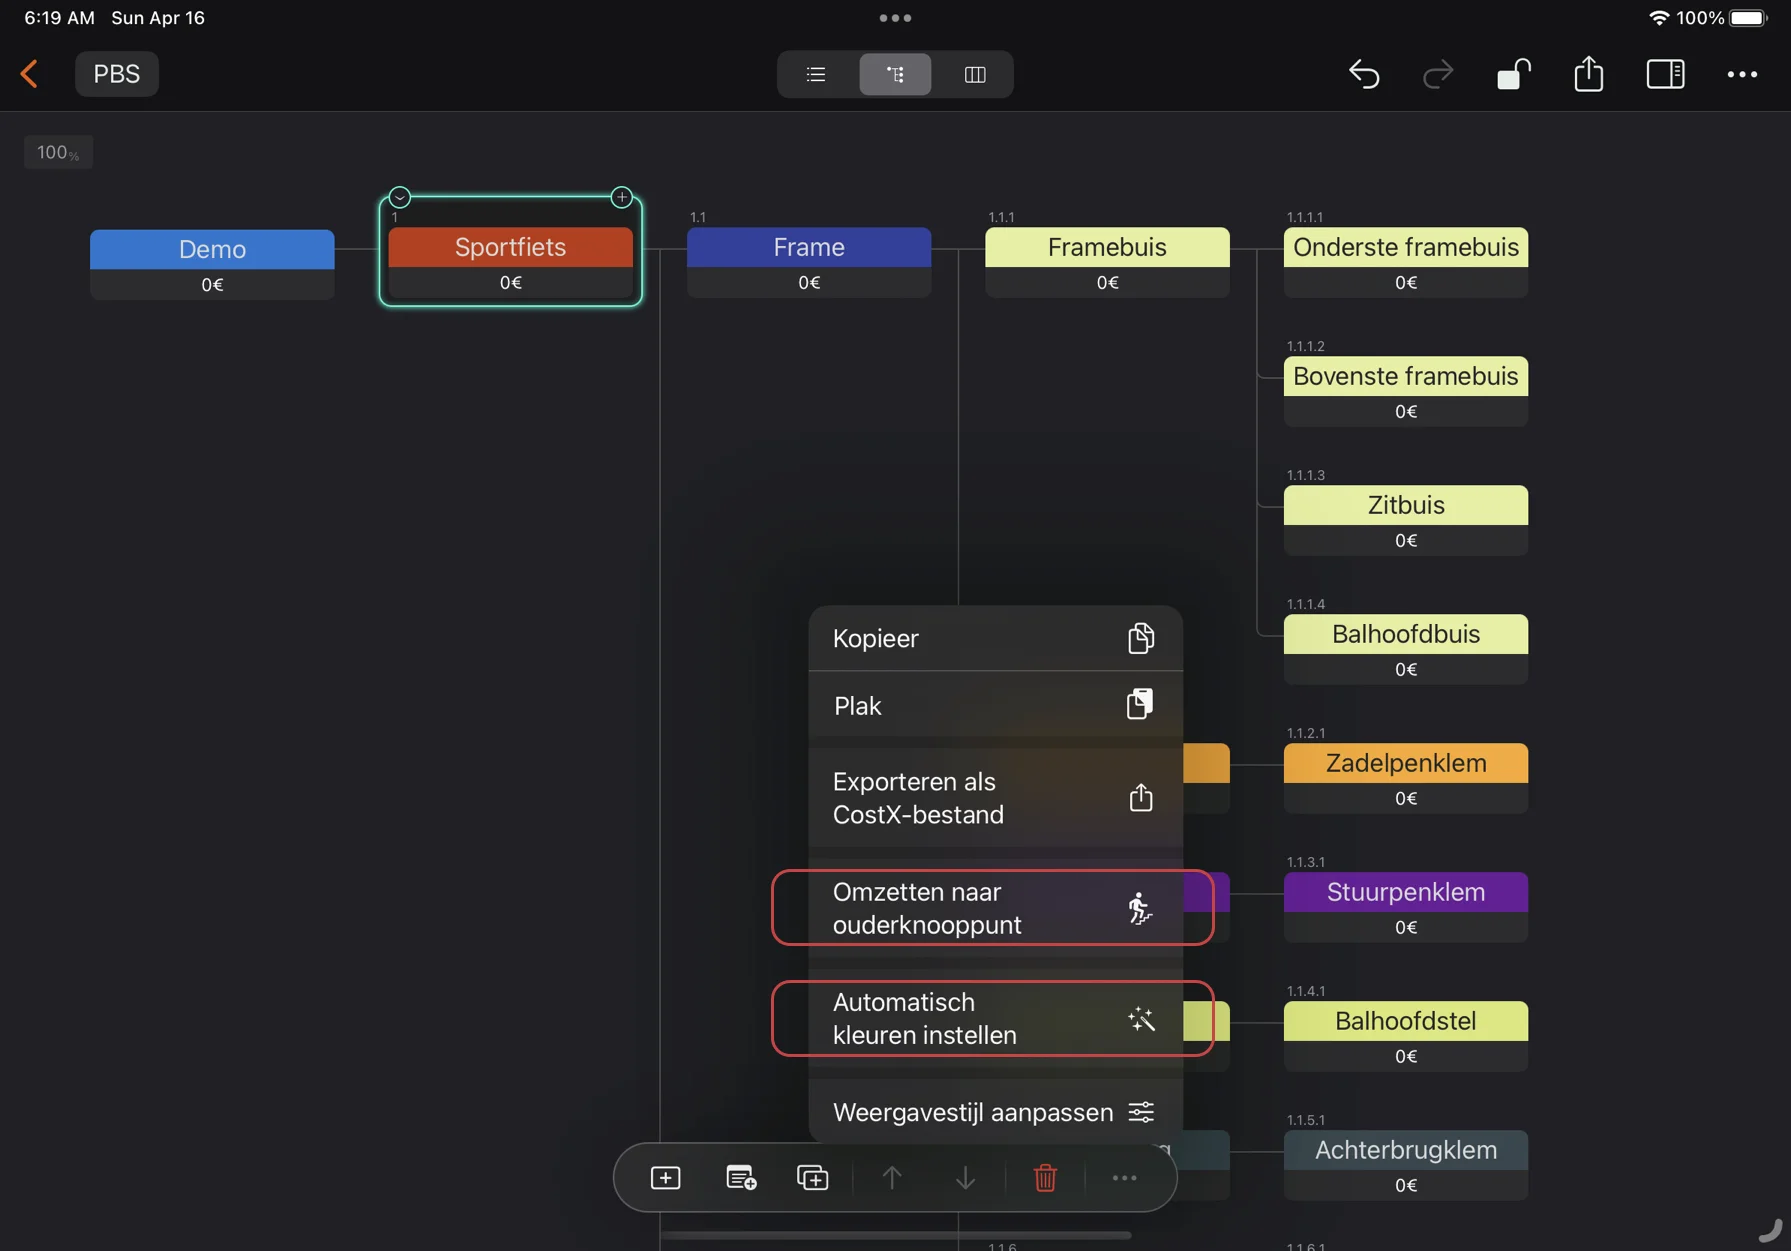Switch to column view mode
The image size is (1791, 1251).
click(975, 74)
